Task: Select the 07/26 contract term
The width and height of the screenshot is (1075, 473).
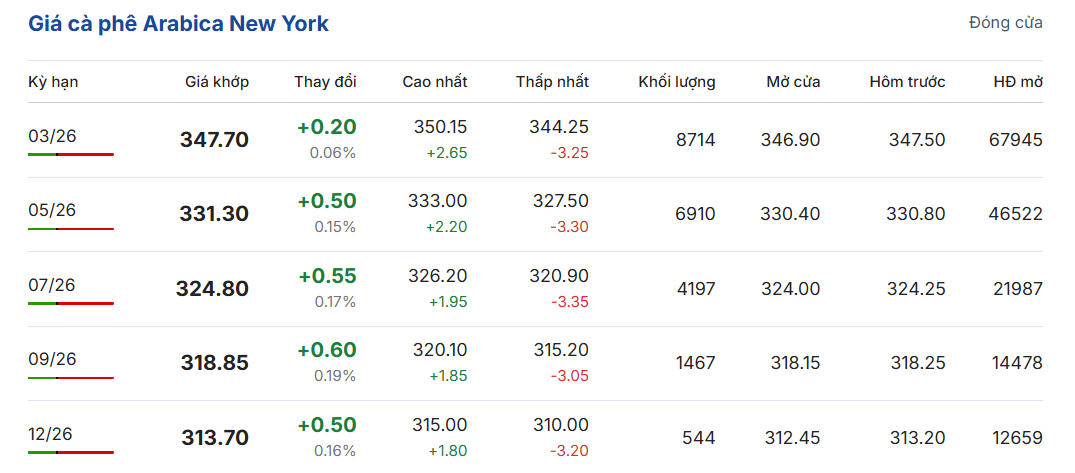Action: click(x=52, y=285)
